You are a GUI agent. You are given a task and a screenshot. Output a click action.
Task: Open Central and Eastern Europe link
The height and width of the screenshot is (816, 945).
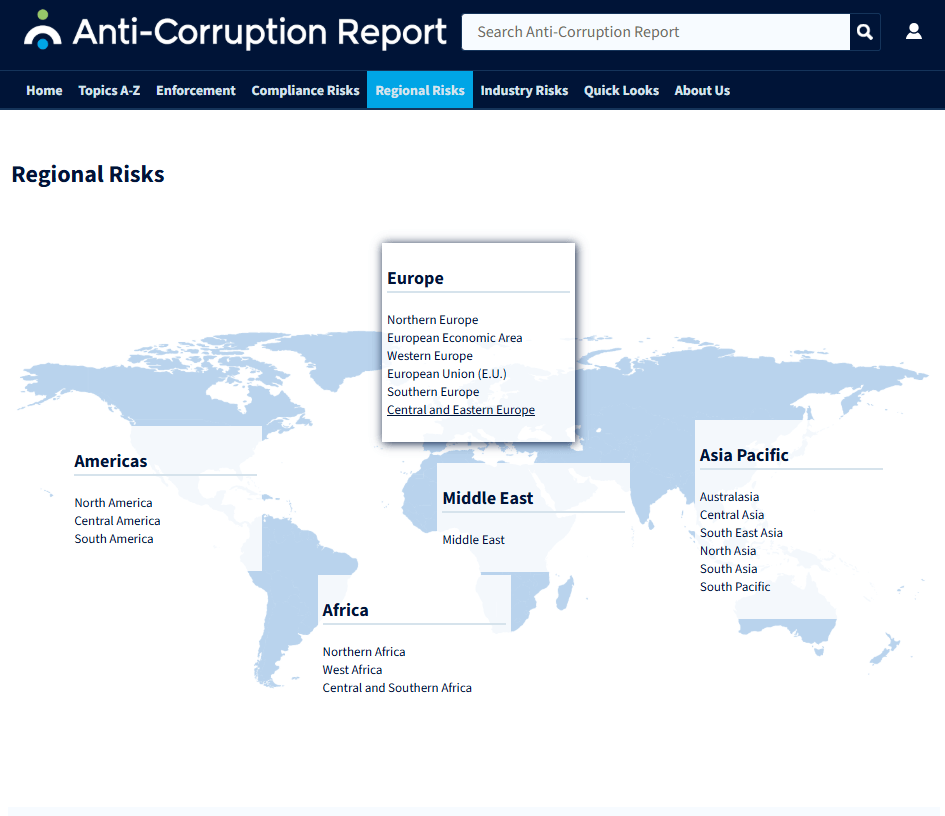[461, 410]
